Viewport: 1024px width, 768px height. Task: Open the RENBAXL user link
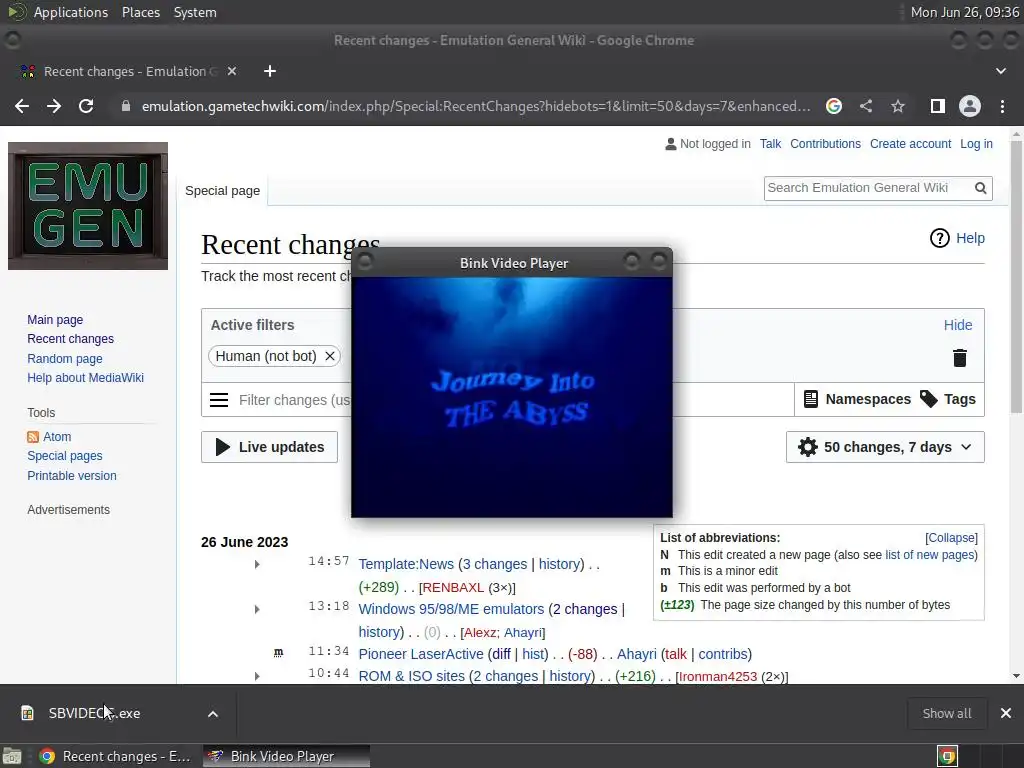(x=453, y=588)
